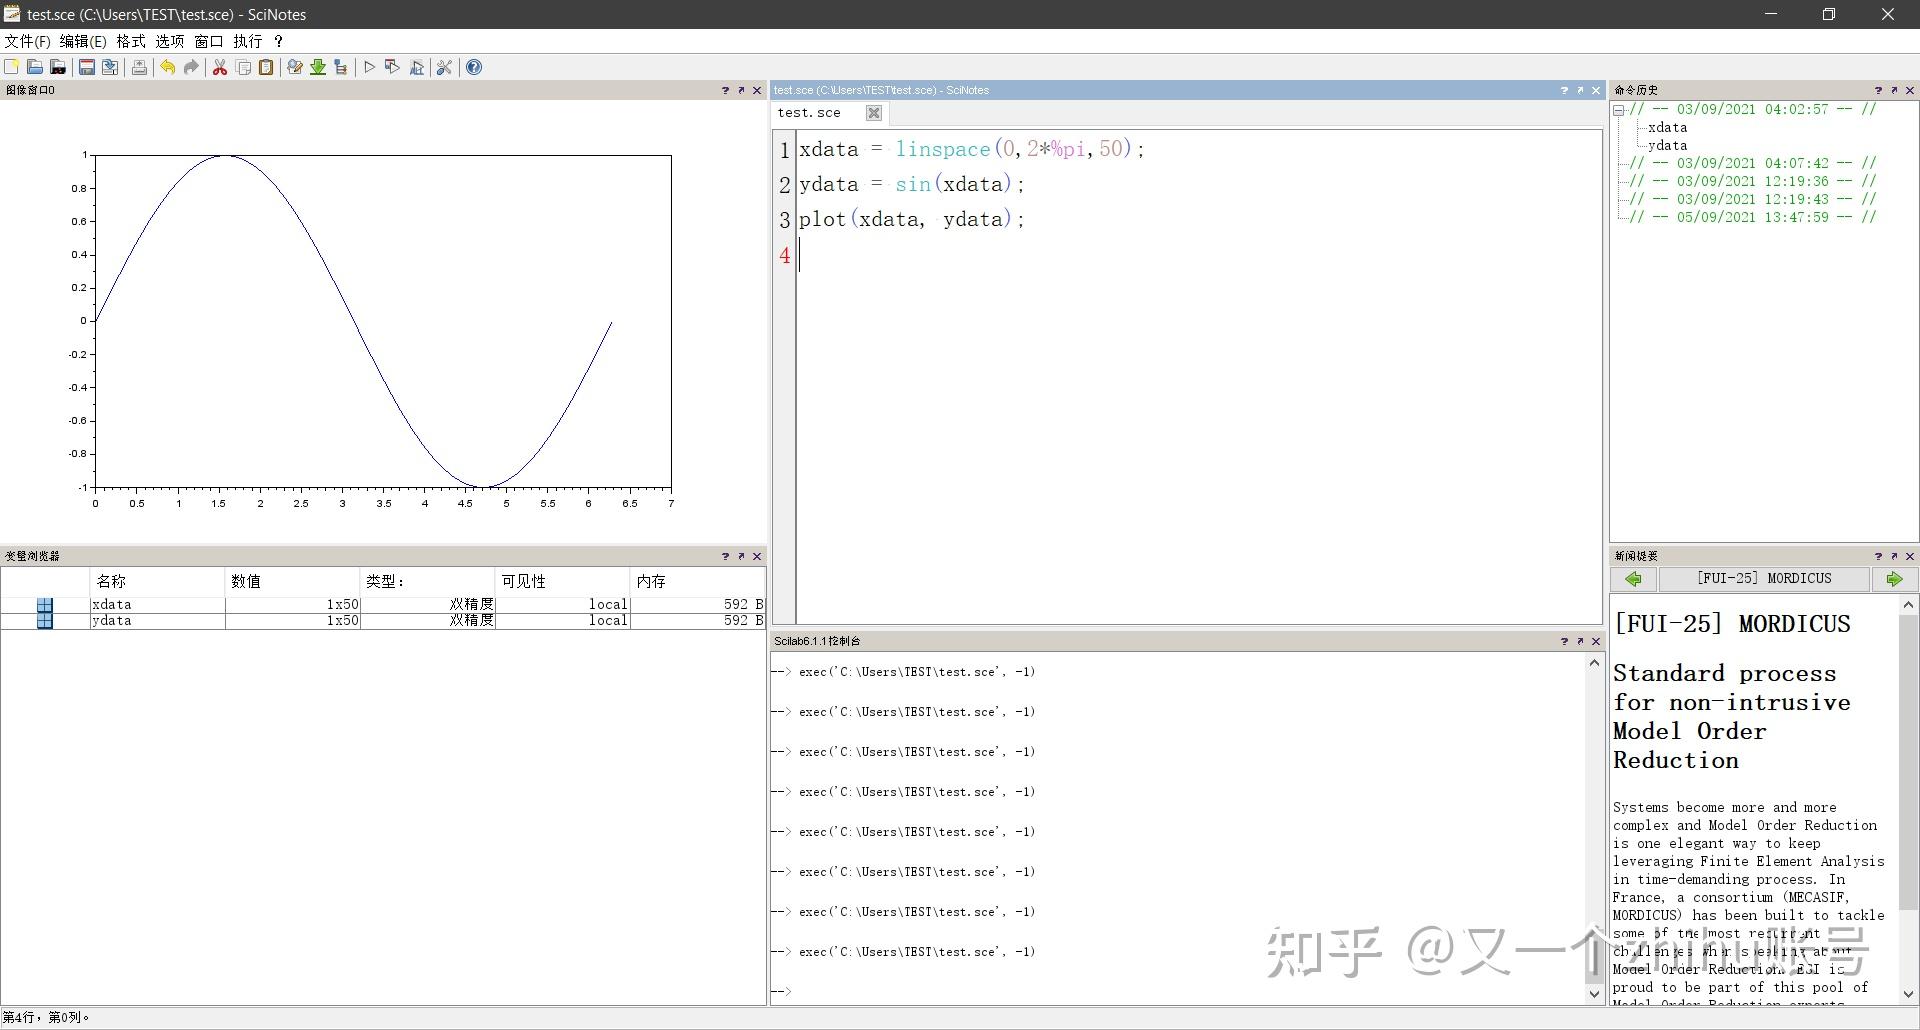Cut selection using the red scissors icon
The image size is (1920, 1030).
(220, 67)
